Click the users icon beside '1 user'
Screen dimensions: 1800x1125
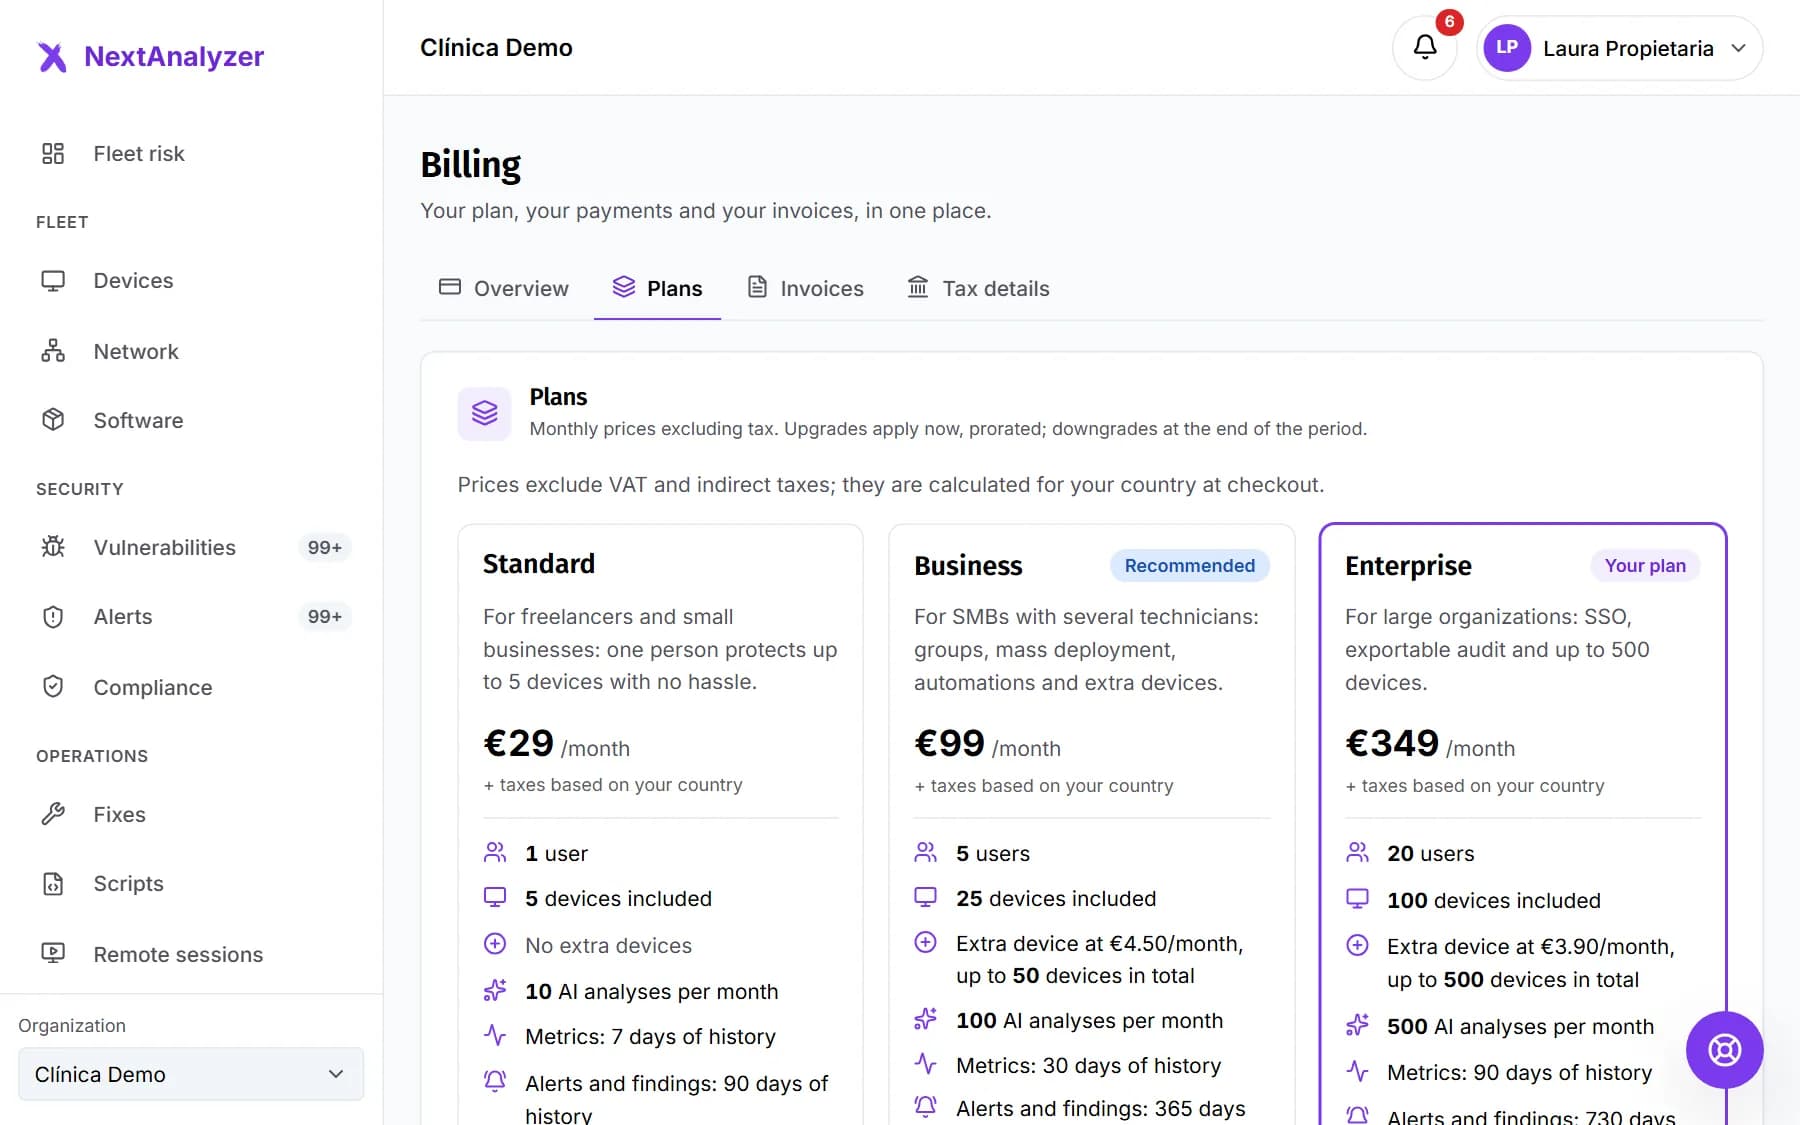(495, 852)
